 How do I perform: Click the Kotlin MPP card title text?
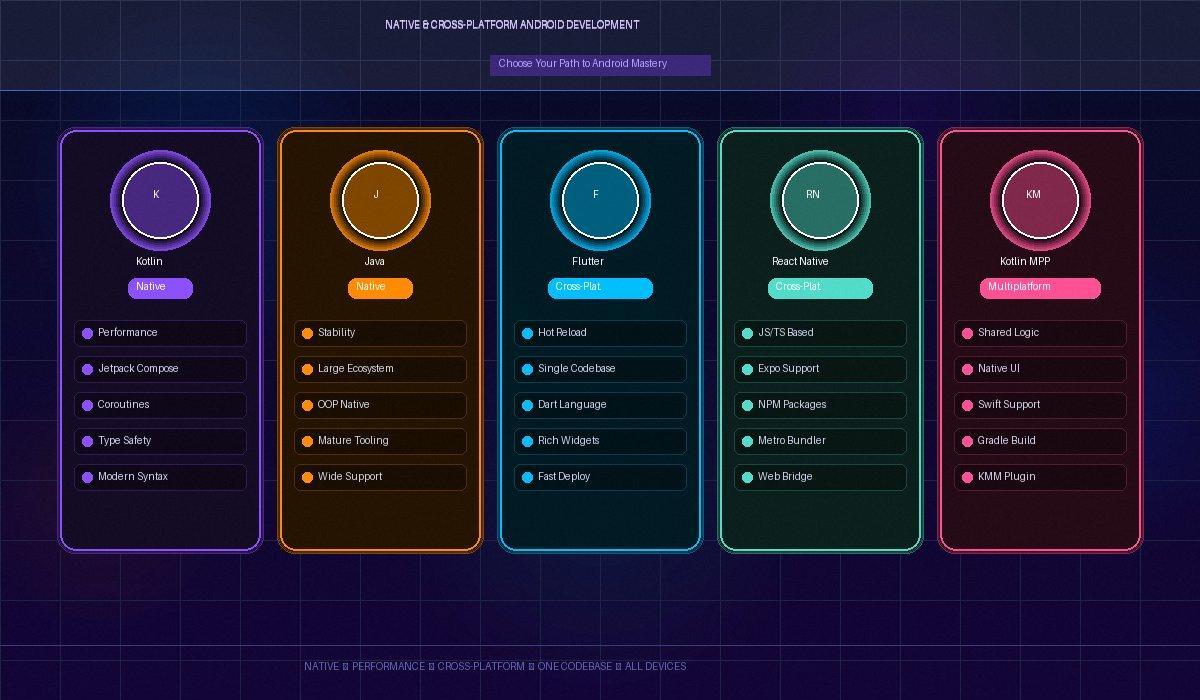click(1025, 261)
